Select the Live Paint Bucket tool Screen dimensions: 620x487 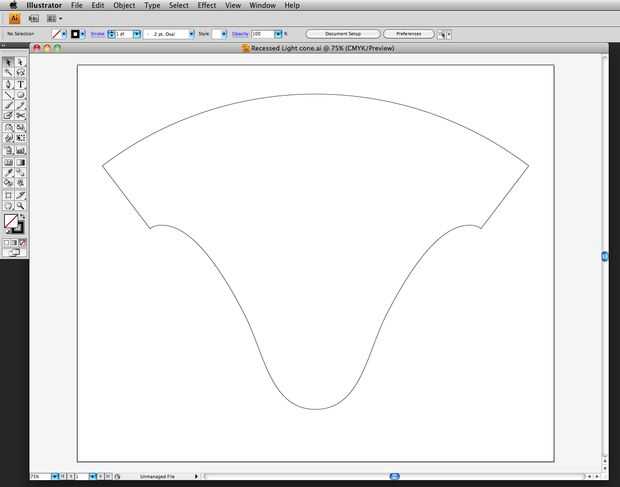click(x=8, y=183)
